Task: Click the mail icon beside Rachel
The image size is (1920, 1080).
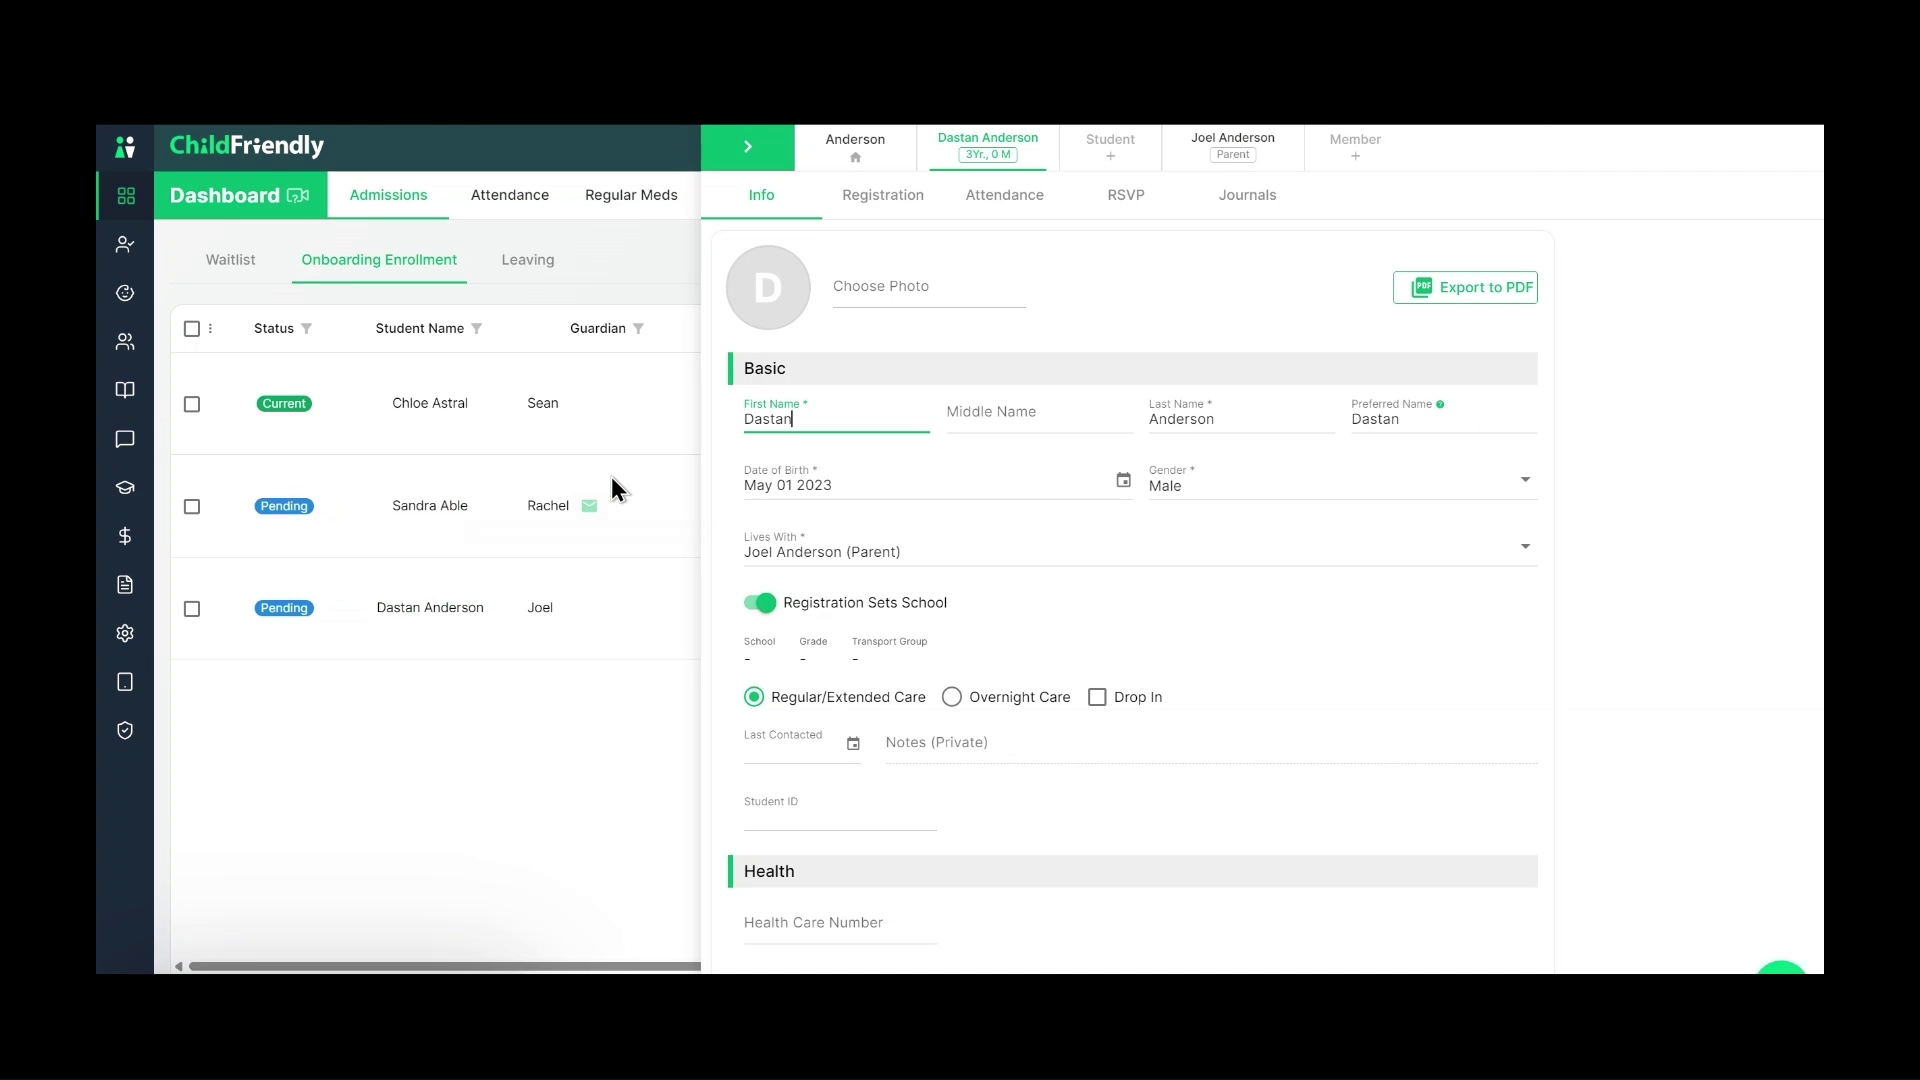Action: pos(589,506)
